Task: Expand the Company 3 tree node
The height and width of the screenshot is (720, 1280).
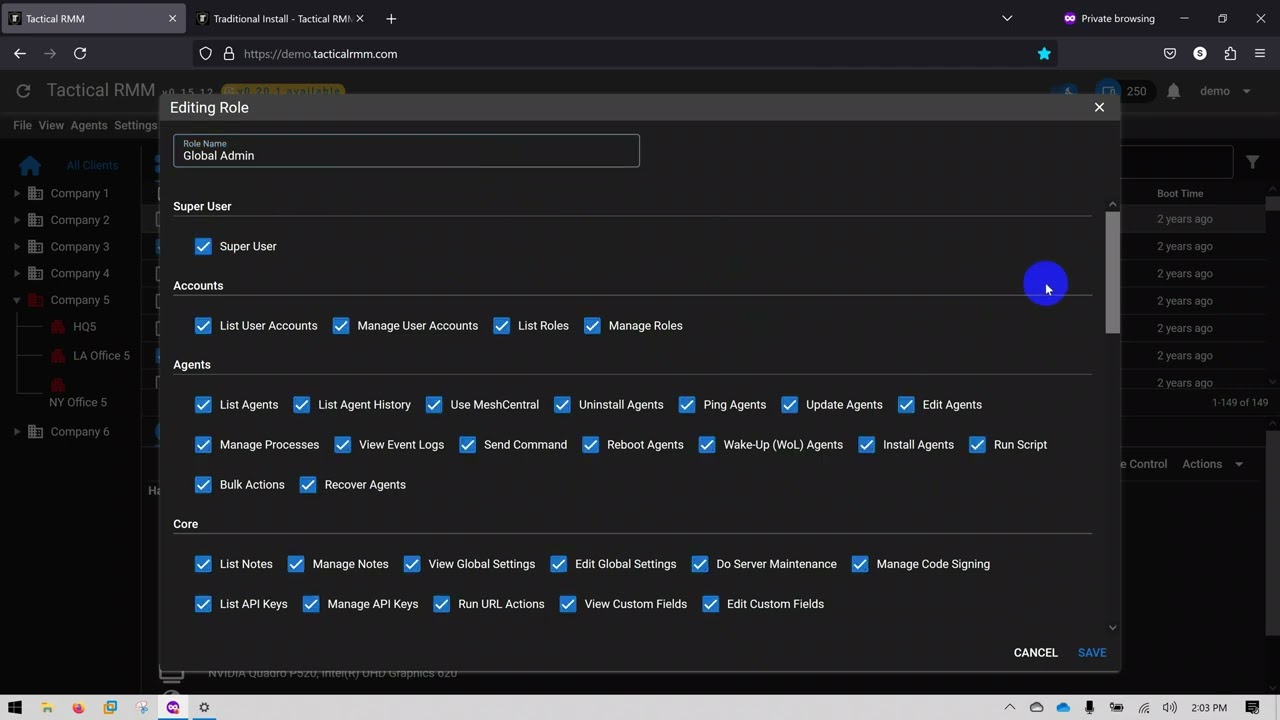Action: point(17,246)
